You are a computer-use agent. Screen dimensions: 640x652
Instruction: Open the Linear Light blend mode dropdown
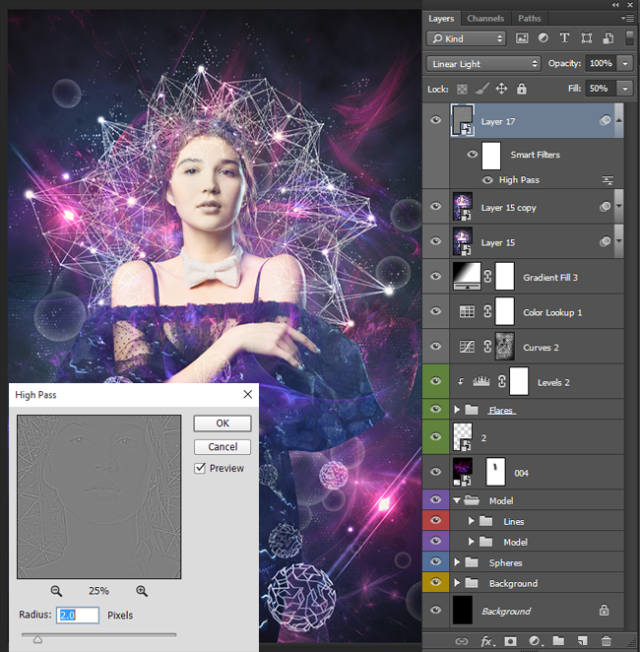pyautogui.click(x=484, y=63)
